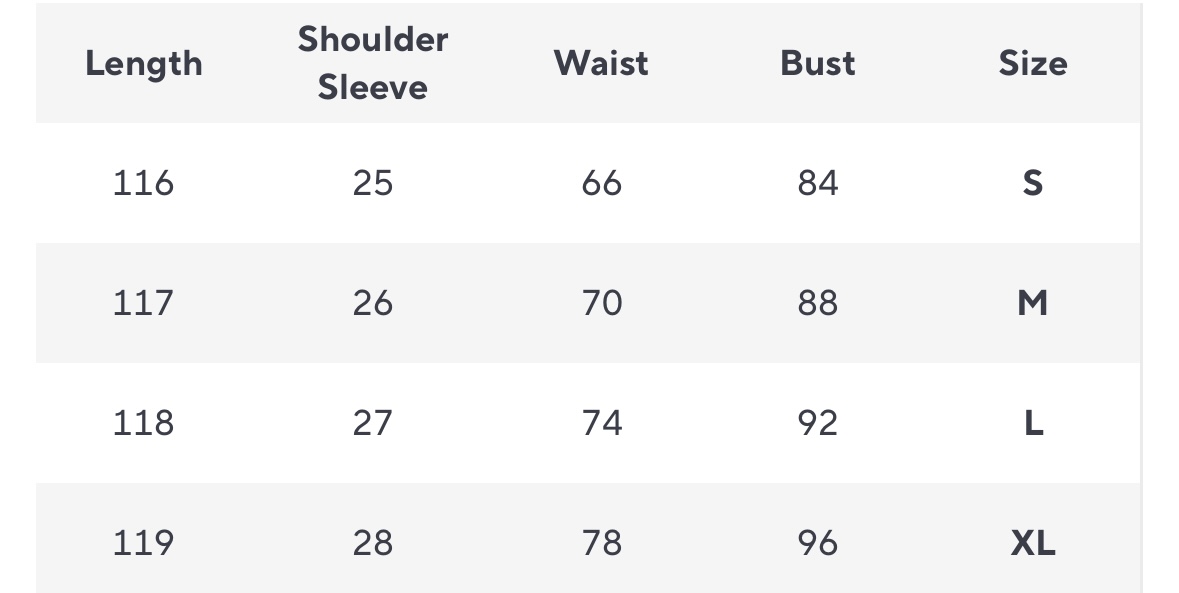The width and height of the screenshot is (1179, 593).
Task: Click waist value 70
Action: (601, 303)
